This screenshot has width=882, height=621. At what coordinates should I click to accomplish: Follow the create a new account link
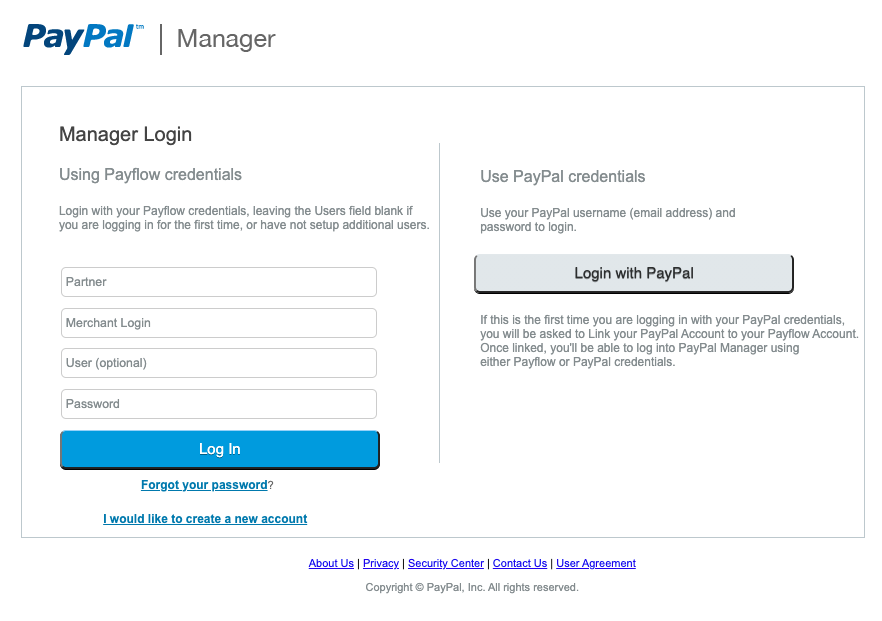(x=205, y=519)
